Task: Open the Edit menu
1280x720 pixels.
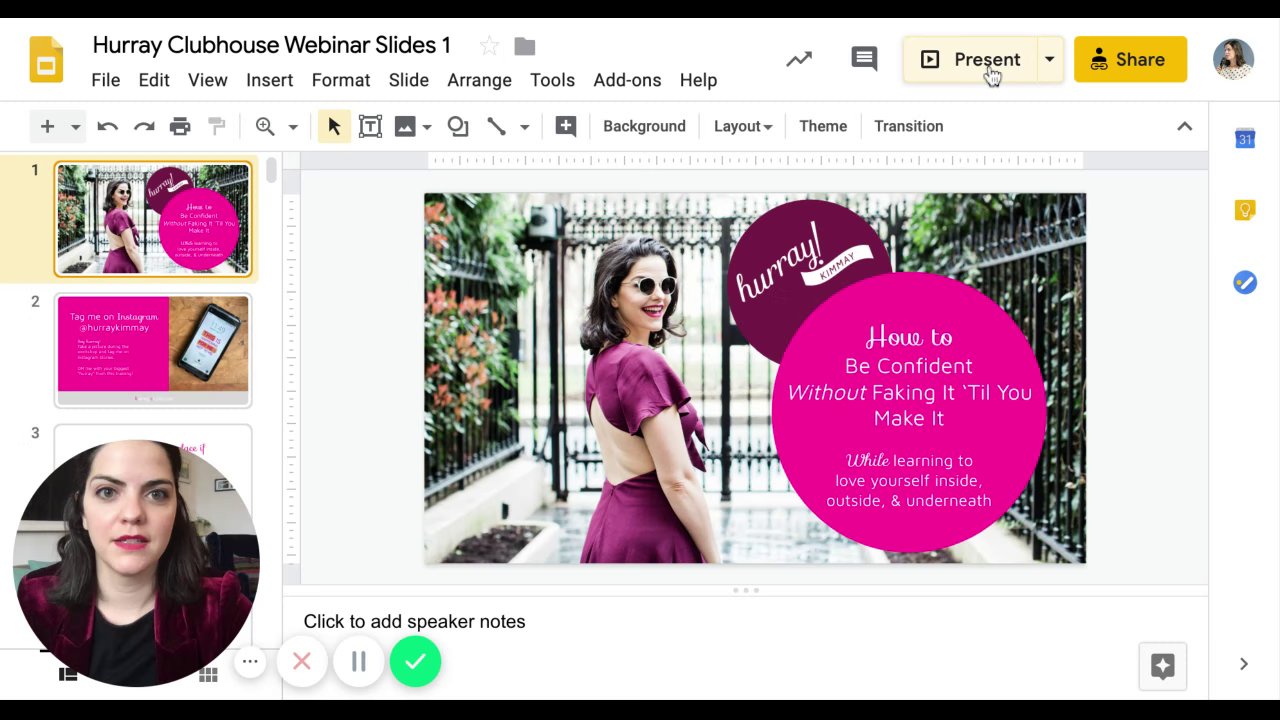Action: [x=154, y=80]
